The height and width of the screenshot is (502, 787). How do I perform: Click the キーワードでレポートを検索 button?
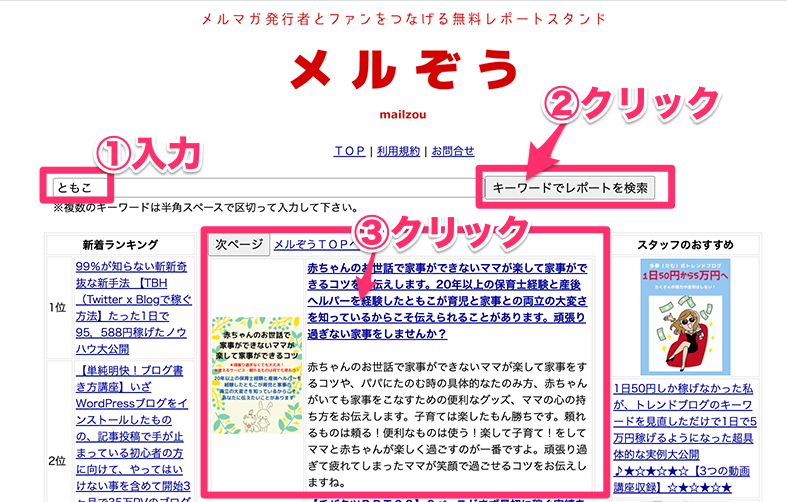point(570,188)
